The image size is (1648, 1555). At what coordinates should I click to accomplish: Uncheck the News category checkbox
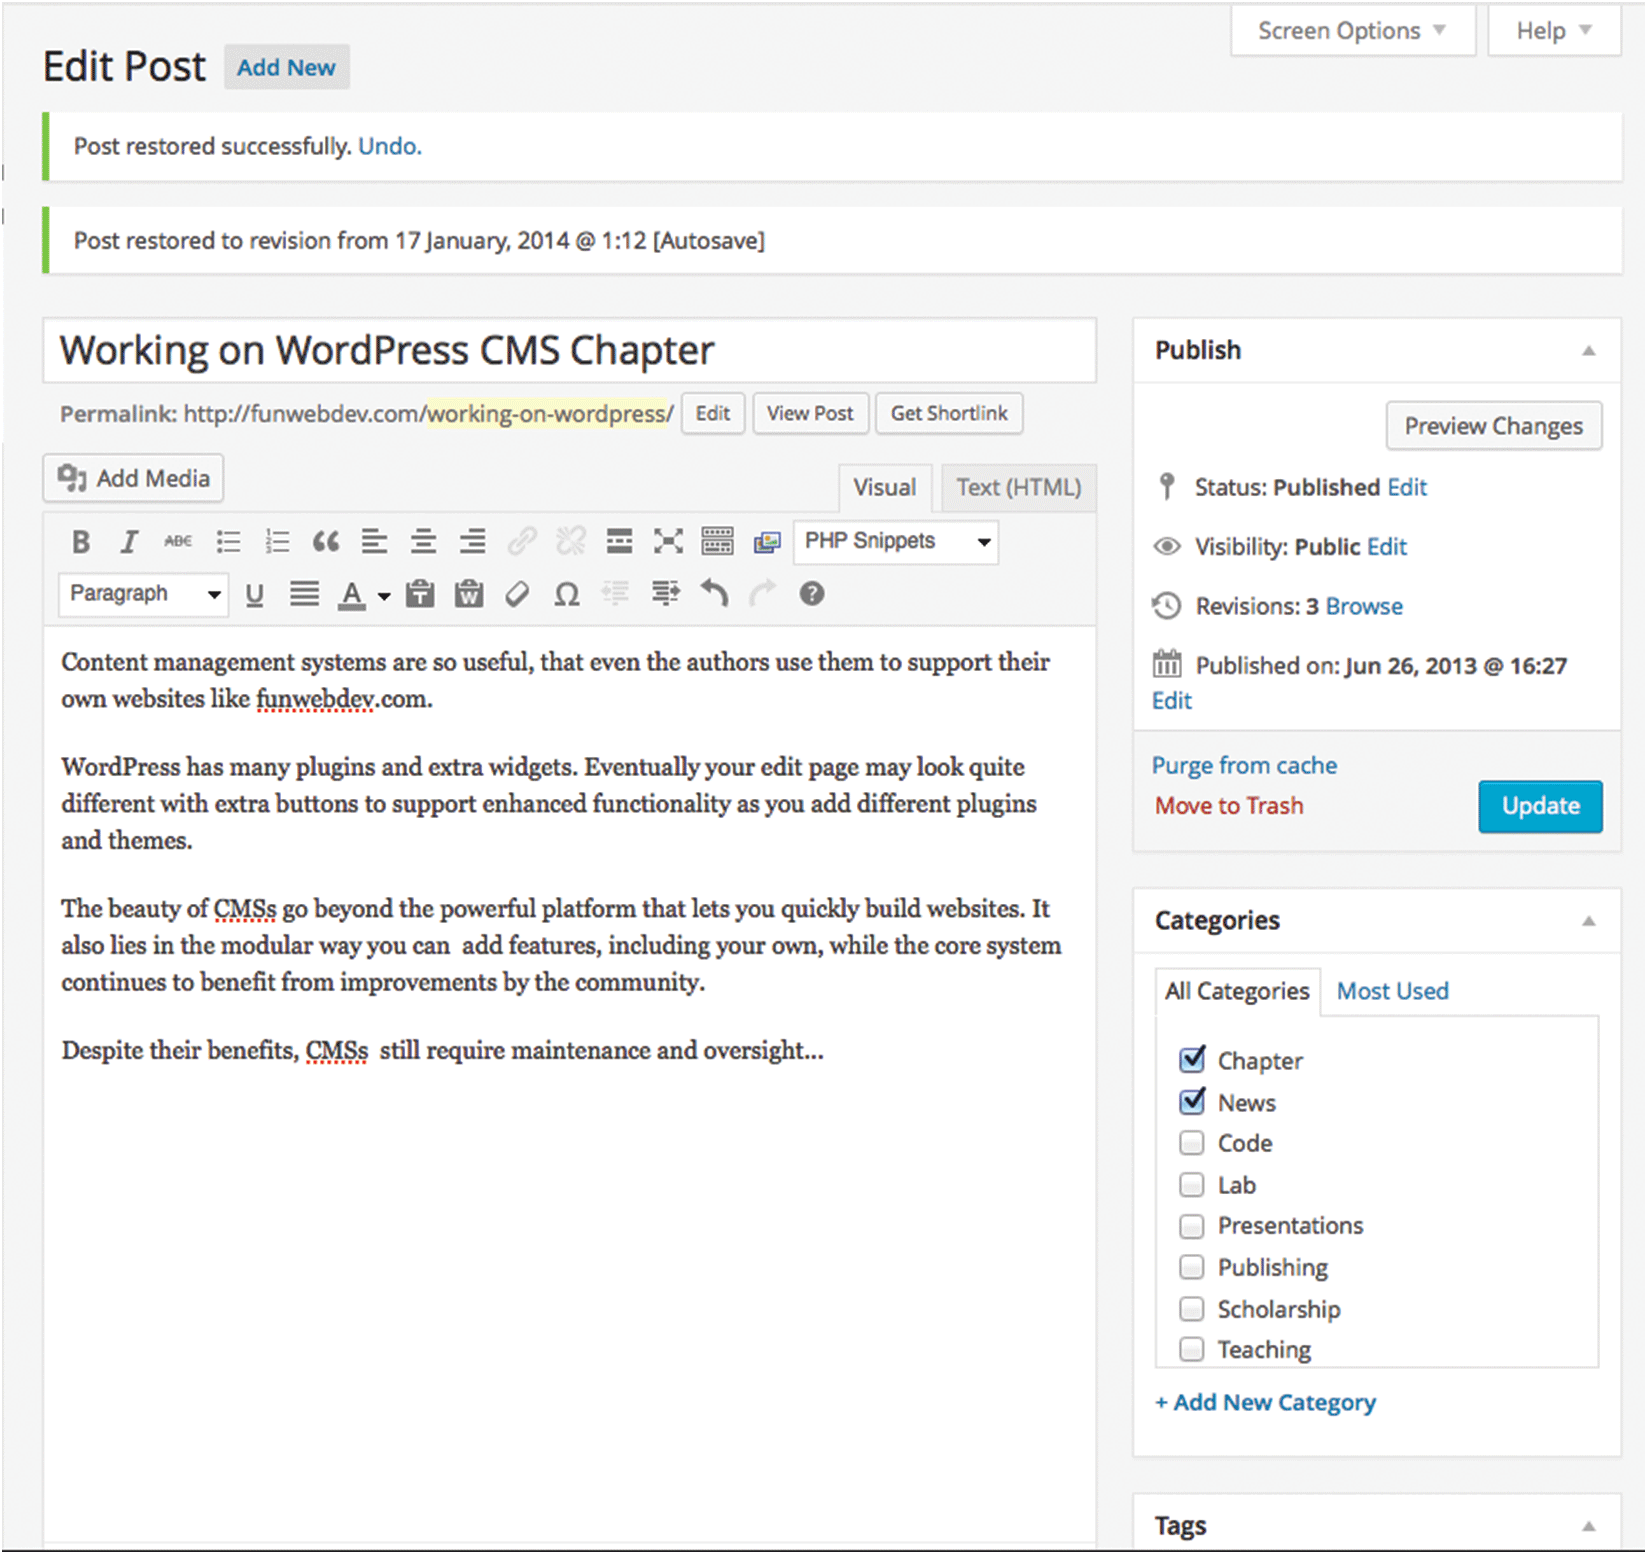click(x=1192, y=1102)
